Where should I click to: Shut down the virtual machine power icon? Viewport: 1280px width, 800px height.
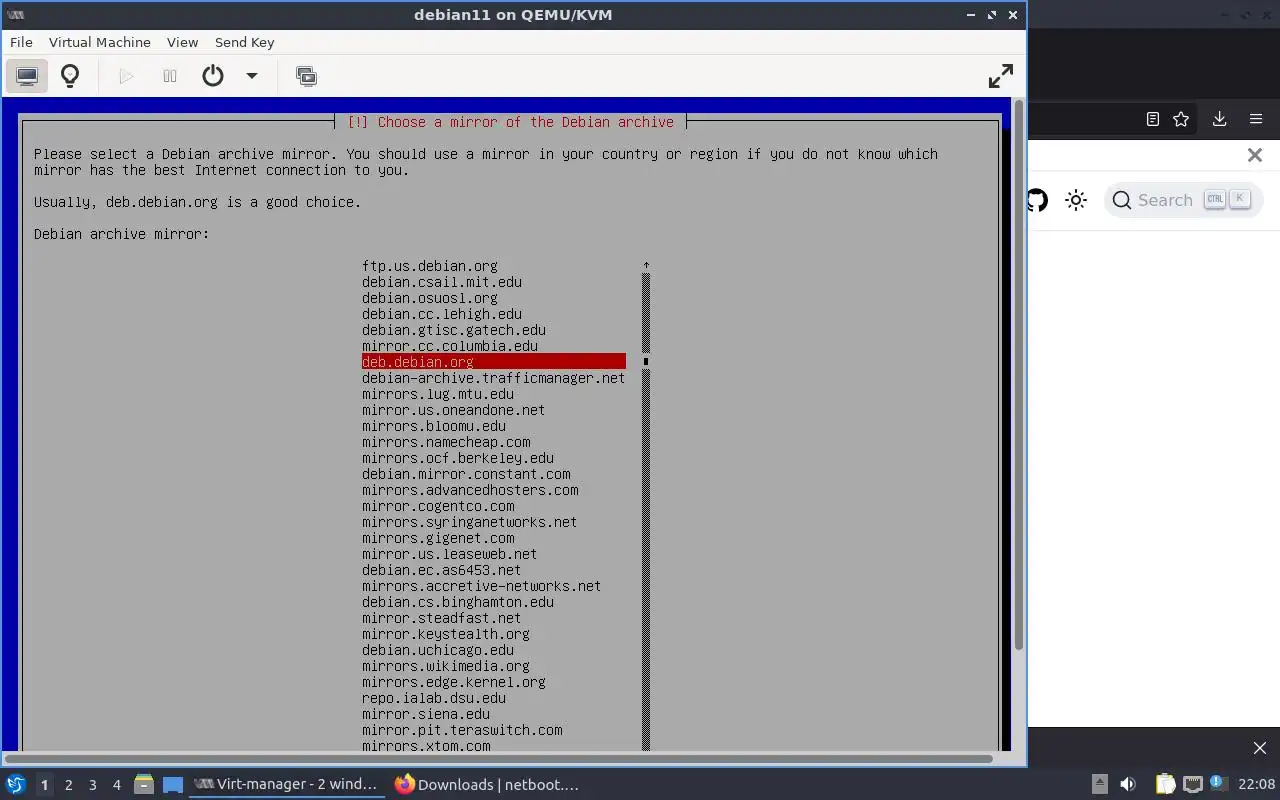[x=213, y=76]
